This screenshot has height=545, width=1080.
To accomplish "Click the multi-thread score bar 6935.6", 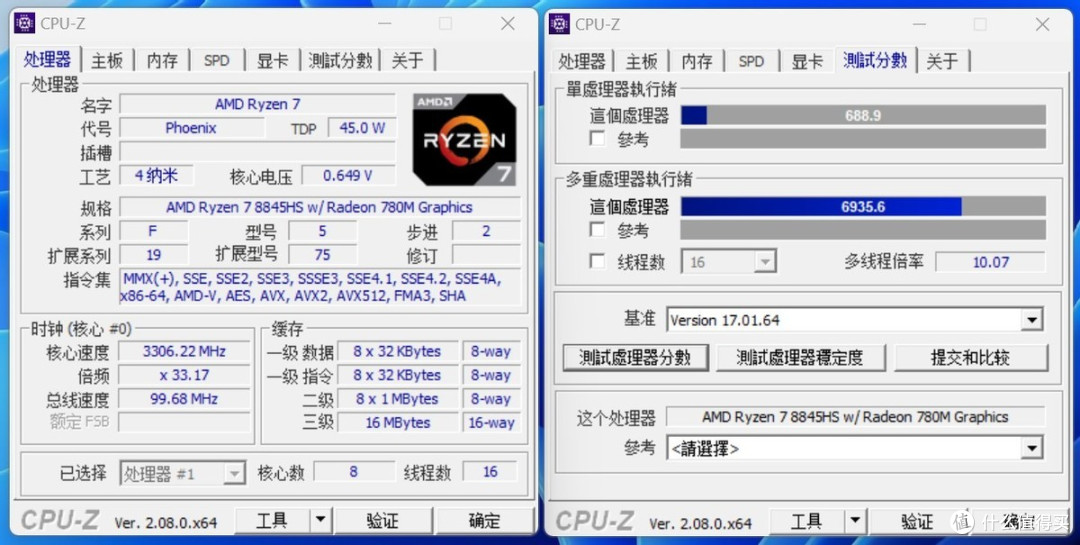I will coord(863,207).
